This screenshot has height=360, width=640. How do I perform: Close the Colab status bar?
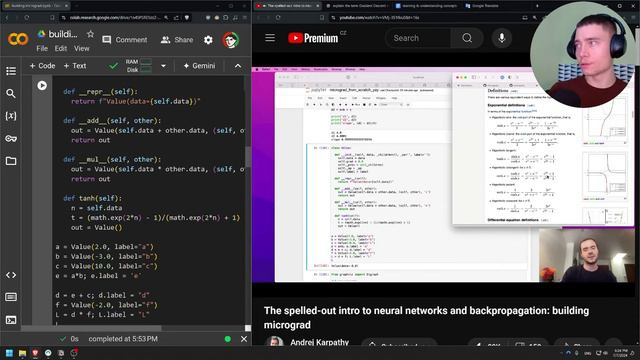coord(244,339)
